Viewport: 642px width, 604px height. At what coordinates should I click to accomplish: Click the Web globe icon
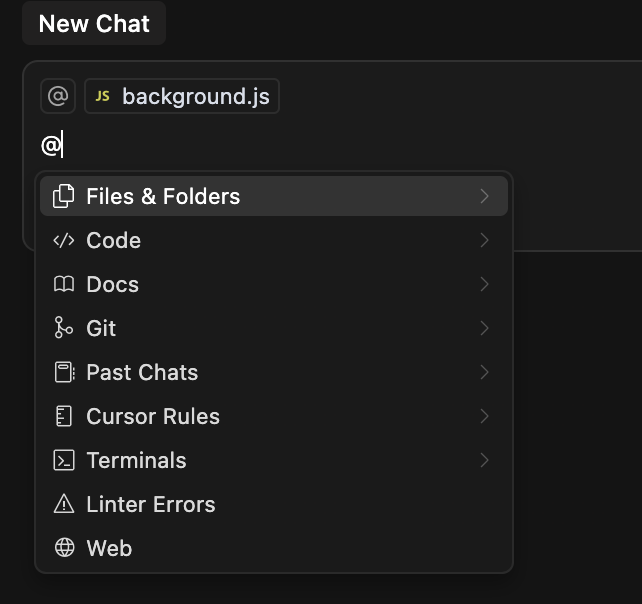click(x=64, y=548)
